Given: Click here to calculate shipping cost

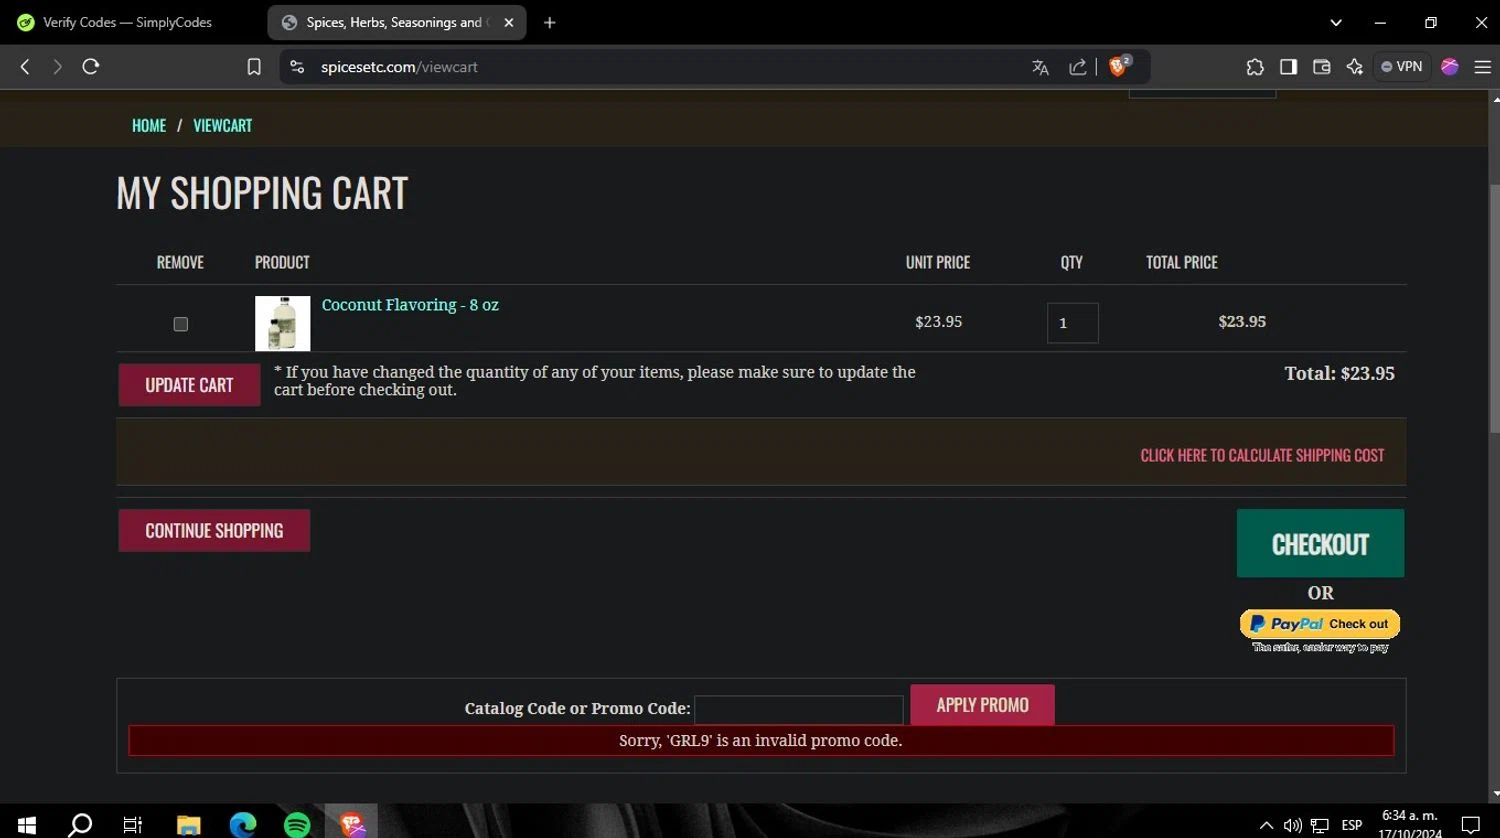Looking at the screenshot, I should tap(1262, 455).
